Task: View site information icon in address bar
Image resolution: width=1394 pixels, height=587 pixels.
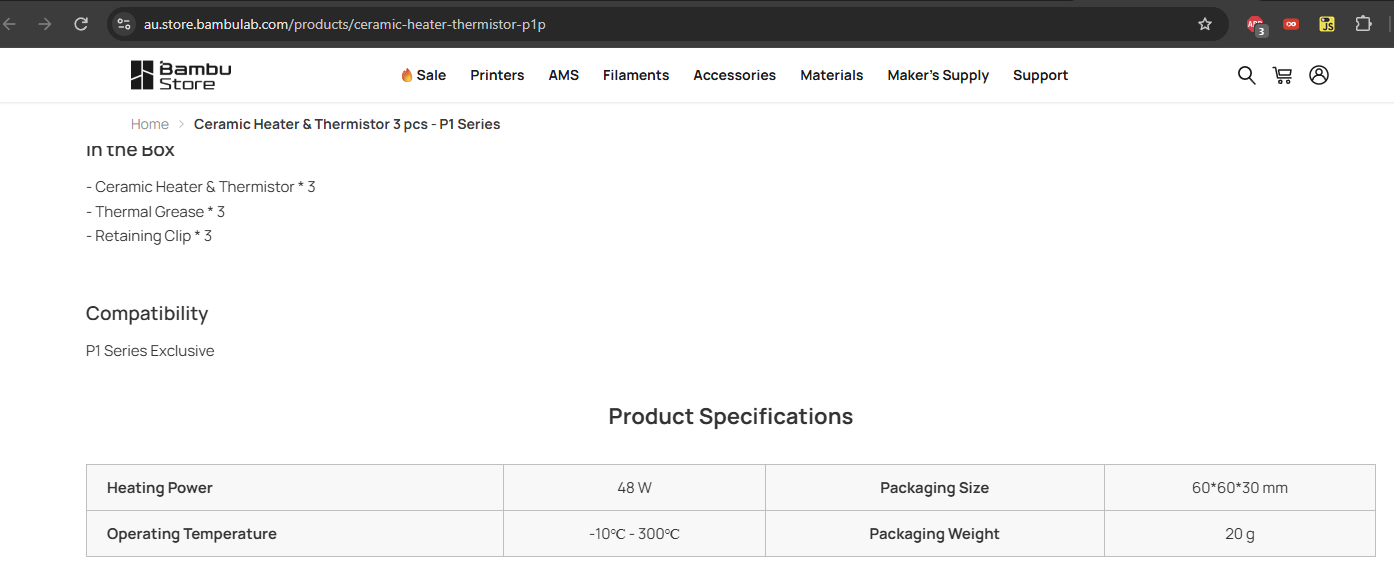Action: (124, 24)
